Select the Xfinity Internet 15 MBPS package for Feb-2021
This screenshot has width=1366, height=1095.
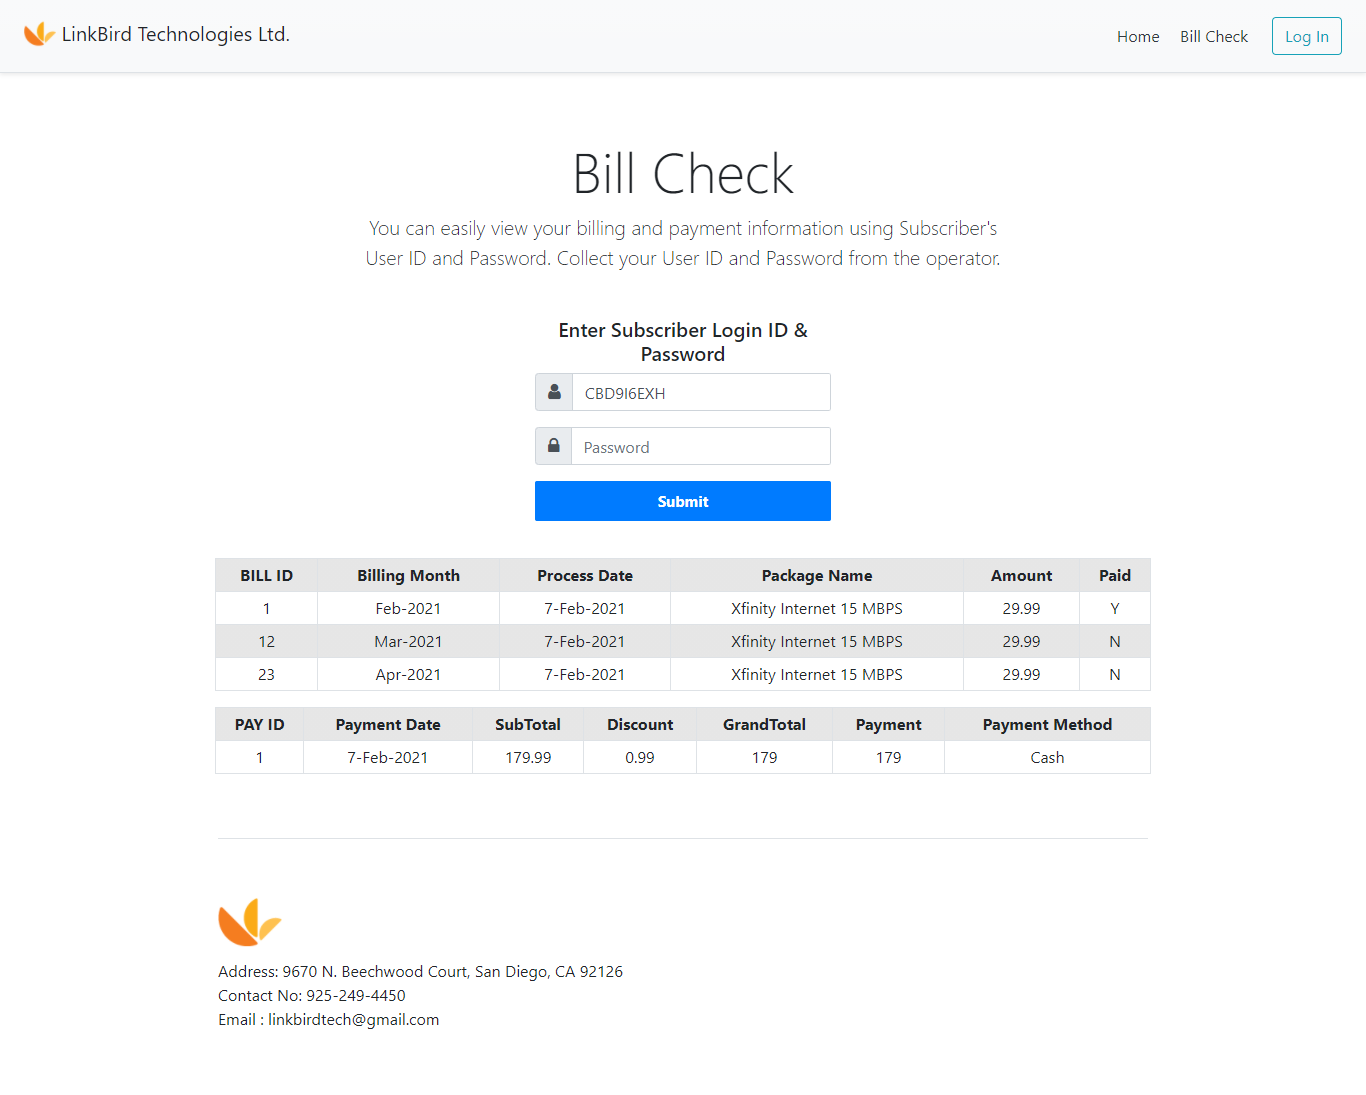816,608
